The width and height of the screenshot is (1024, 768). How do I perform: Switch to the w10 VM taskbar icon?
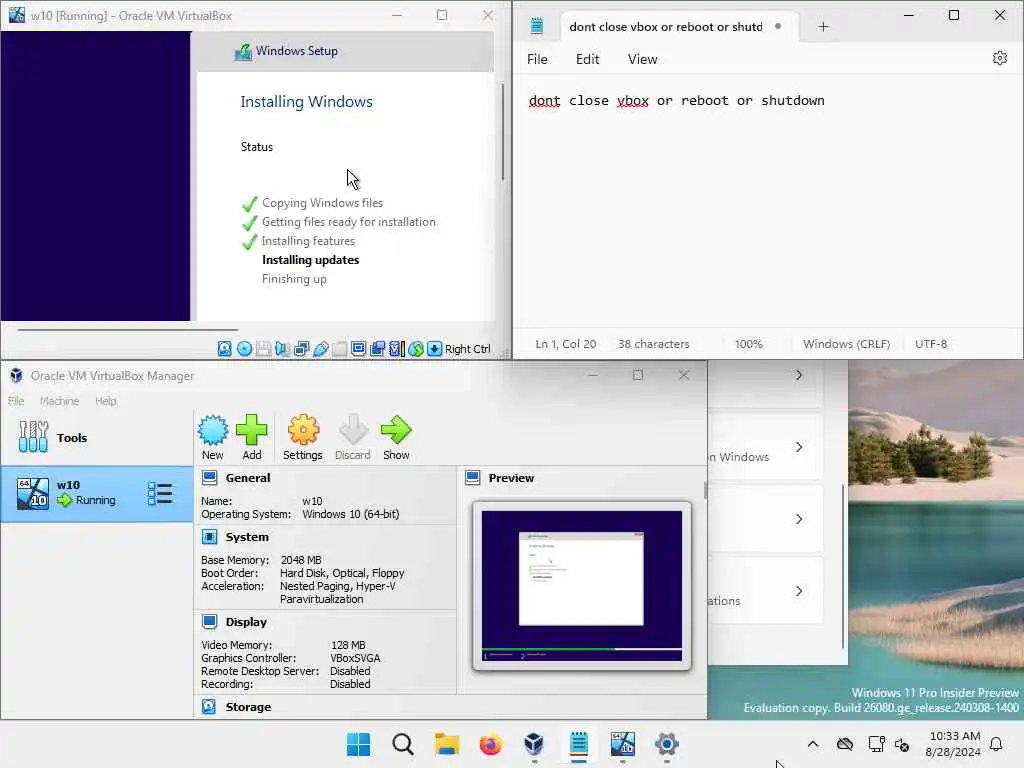(x=622, y=744)
